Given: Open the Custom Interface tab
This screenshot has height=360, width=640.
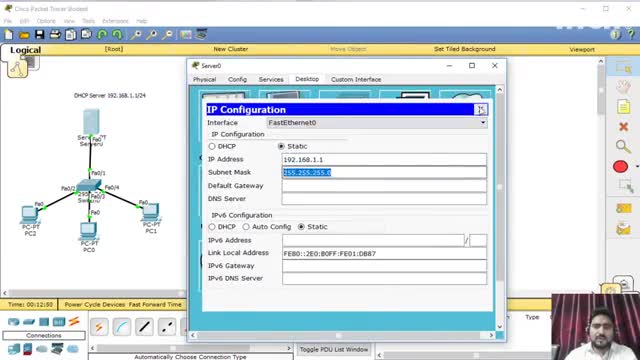Looking at the screenshot, I should coord(356,79).
